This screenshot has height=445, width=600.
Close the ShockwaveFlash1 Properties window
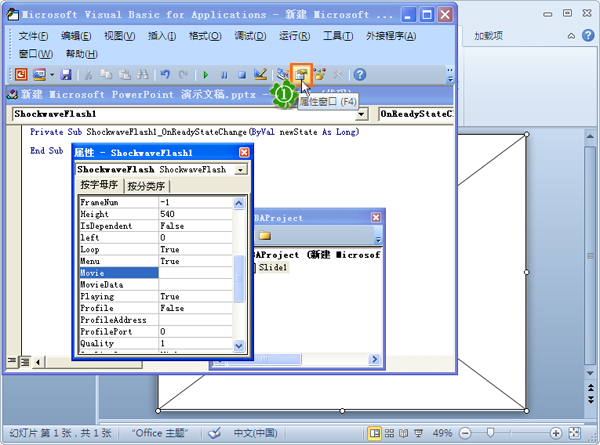tap(244, 153)
